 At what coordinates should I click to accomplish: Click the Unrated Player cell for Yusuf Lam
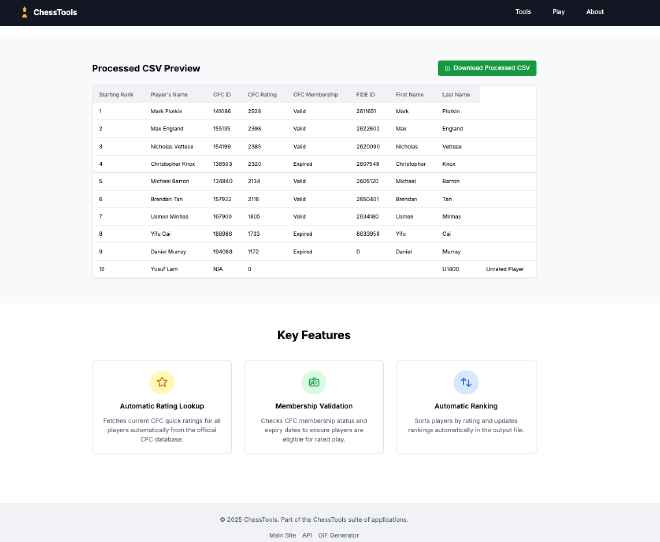point(505,269)
